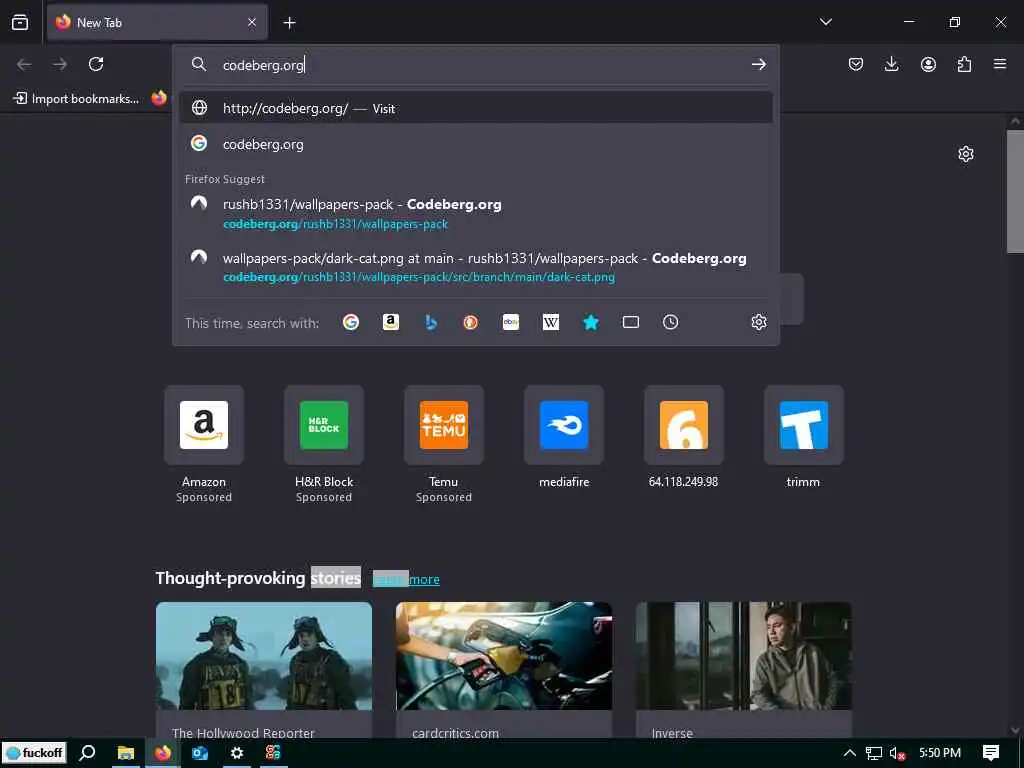Screen dimensions: 1024x768
Task: Open the Firefox View button in the tab strip
Action: tap(20, 22)
